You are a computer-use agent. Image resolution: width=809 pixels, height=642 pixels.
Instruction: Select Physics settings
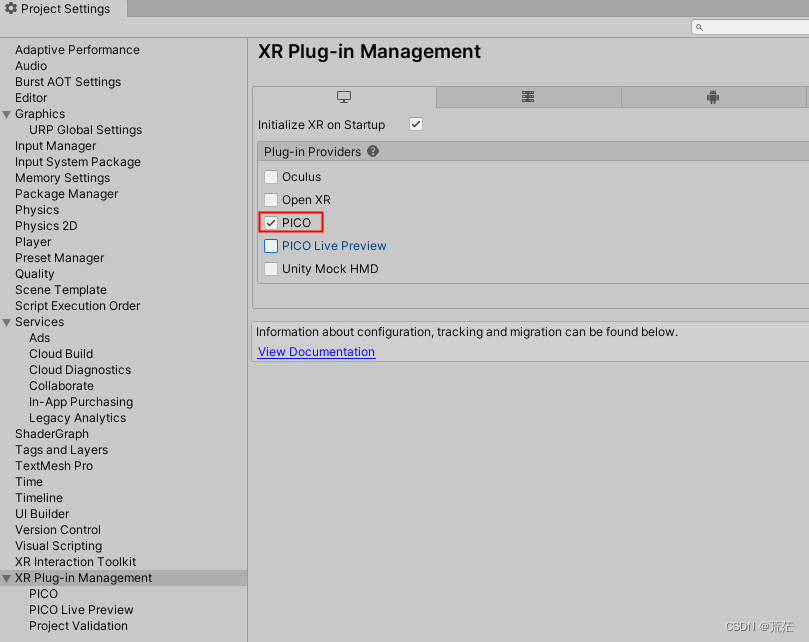37,210
